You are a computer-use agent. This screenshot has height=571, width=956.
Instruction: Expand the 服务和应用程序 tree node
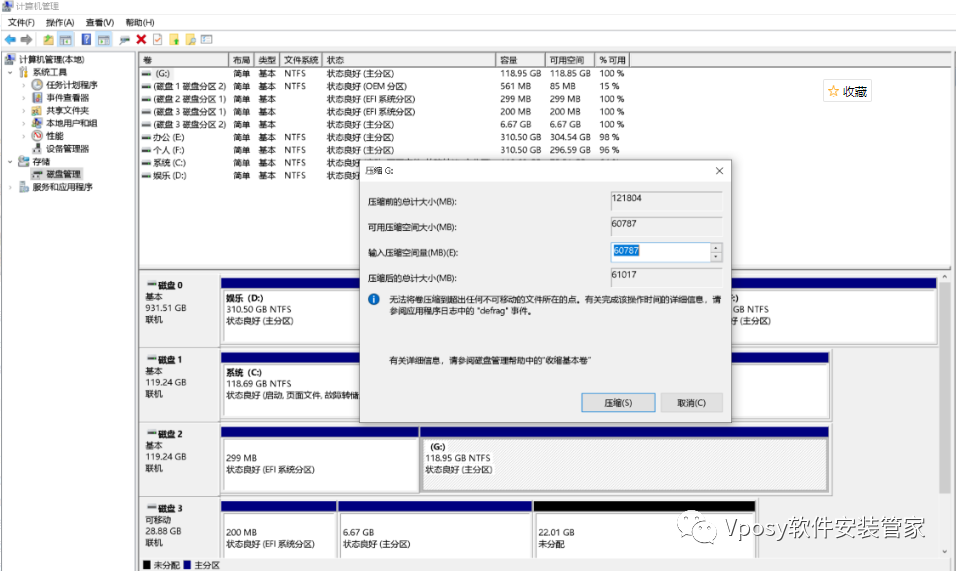11,187
